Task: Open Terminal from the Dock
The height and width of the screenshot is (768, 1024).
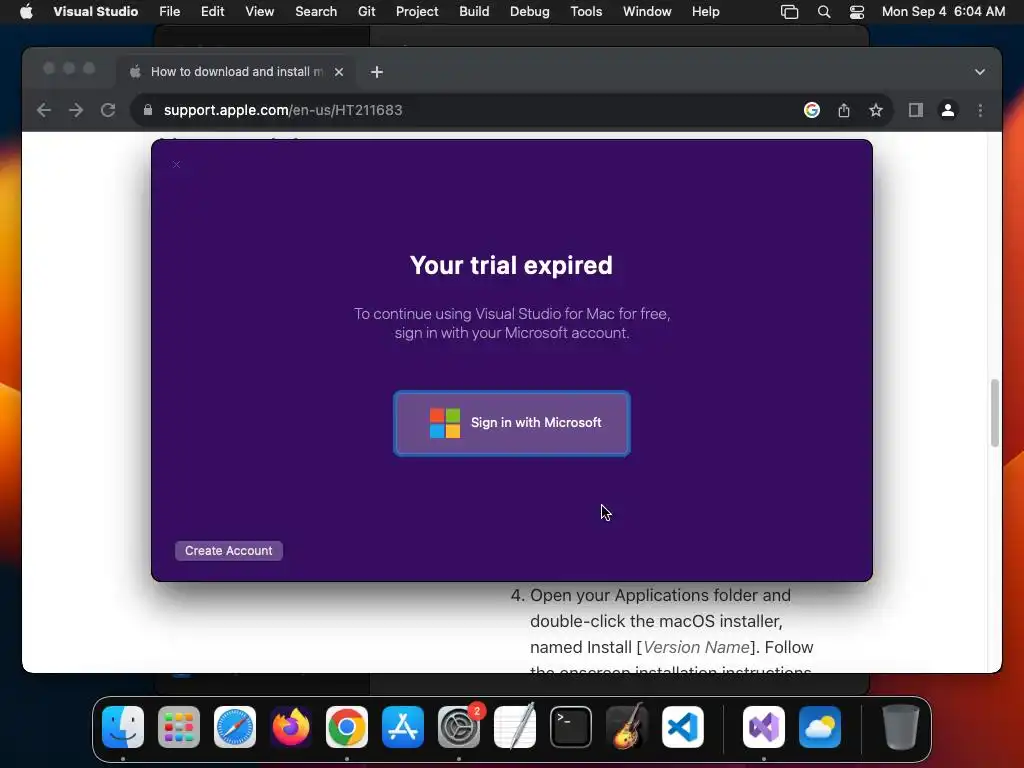Action: coord(571,727)
